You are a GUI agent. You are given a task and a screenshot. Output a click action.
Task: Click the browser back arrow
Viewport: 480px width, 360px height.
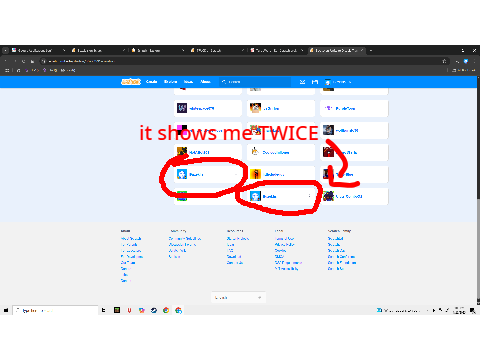pyautogui.click(x=6, y=61)
